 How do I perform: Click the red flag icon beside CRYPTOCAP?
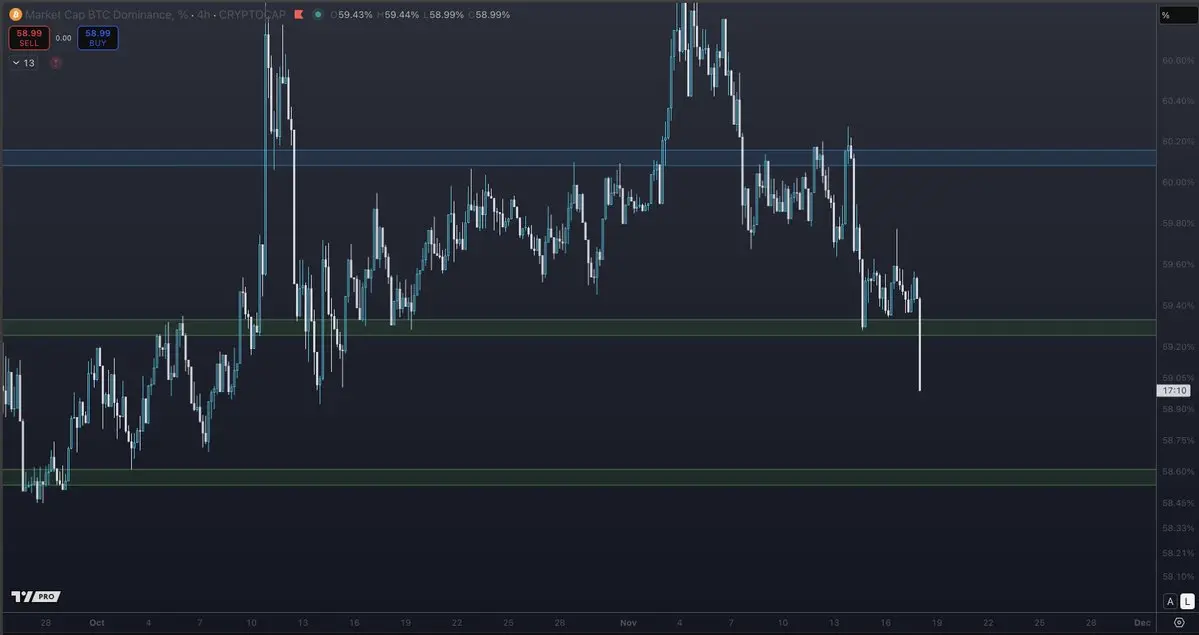click(299, 15)
